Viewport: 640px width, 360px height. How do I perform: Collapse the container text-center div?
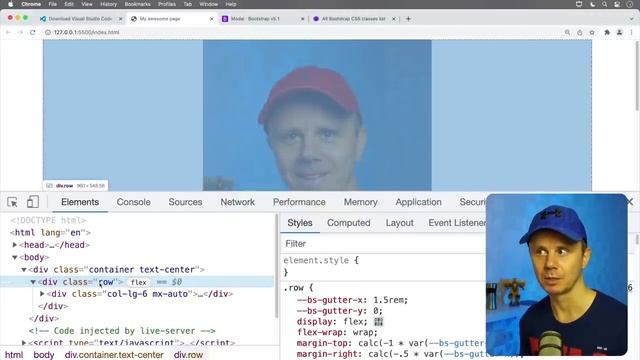pyautogui.click(x=24, y=269)
